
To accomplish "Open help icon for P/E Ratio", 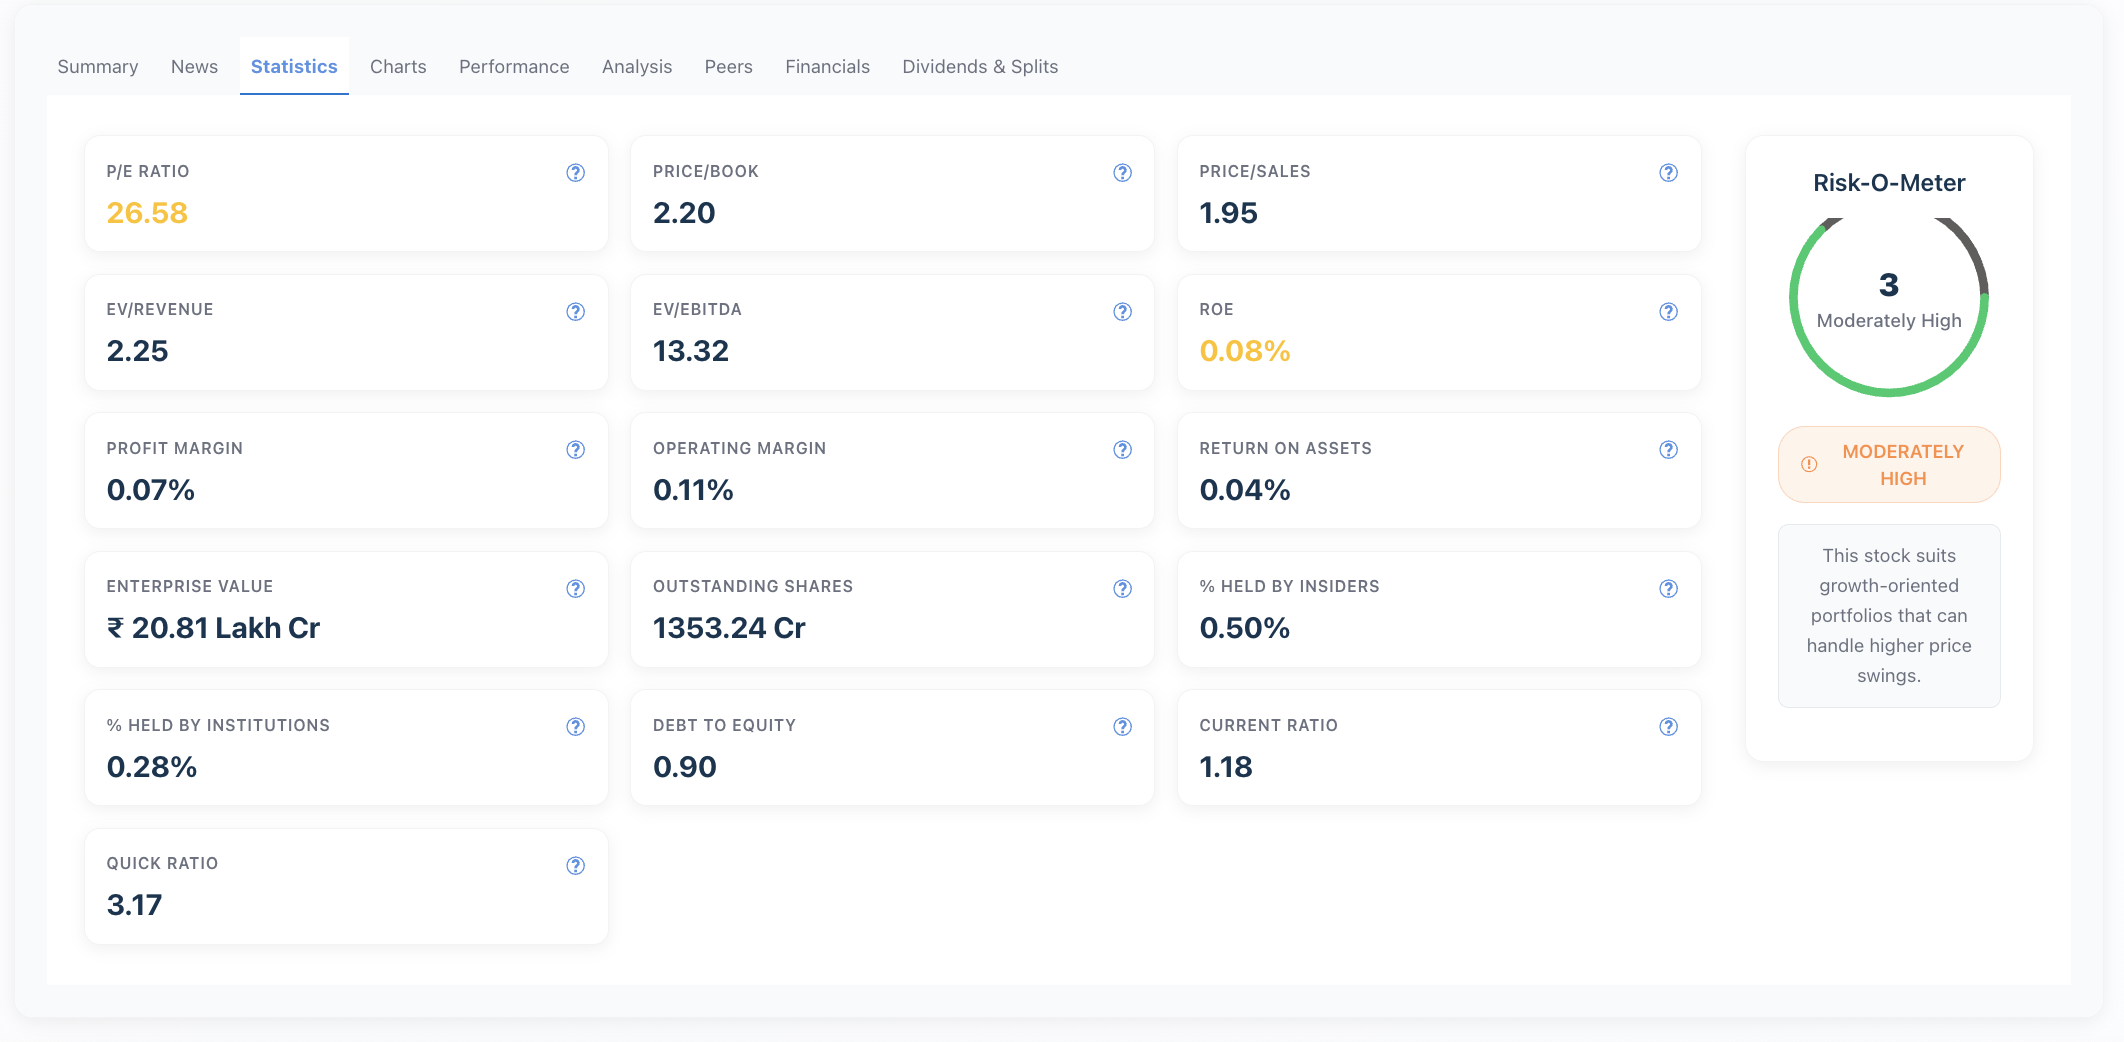I will (575, 173).
